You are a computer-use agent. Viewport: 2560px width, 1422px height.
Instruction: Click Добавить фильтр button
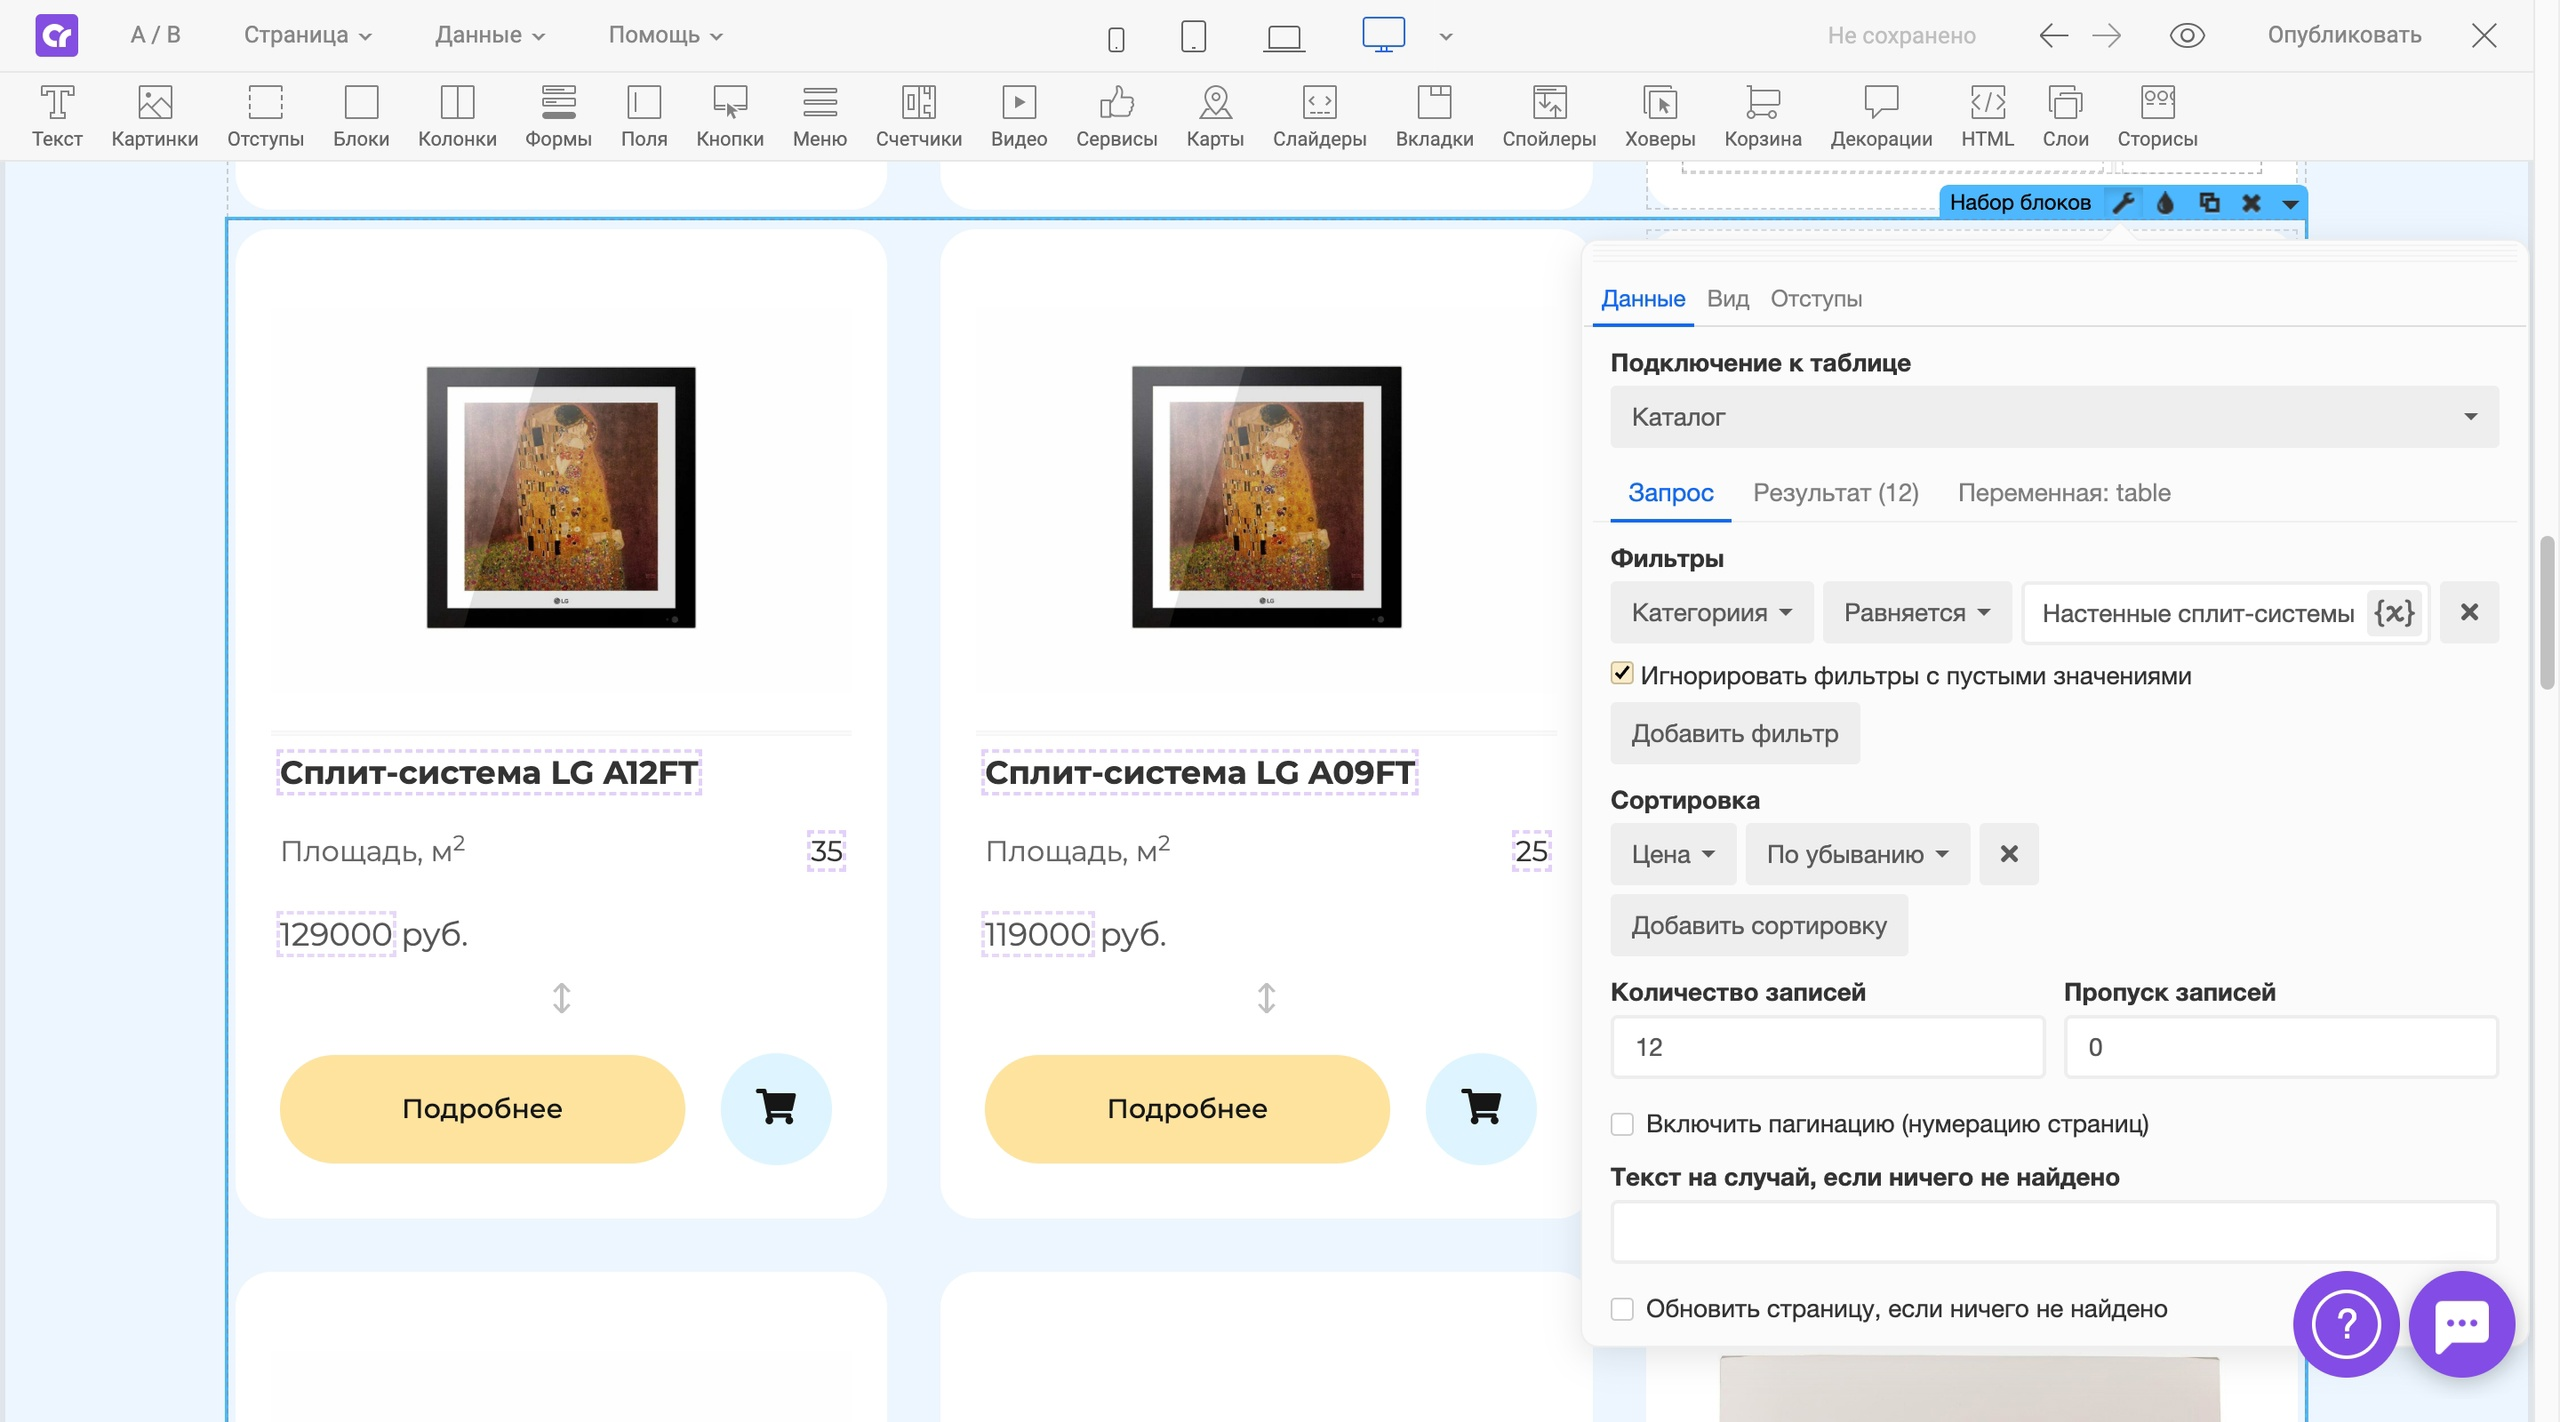coord(1735,734)
